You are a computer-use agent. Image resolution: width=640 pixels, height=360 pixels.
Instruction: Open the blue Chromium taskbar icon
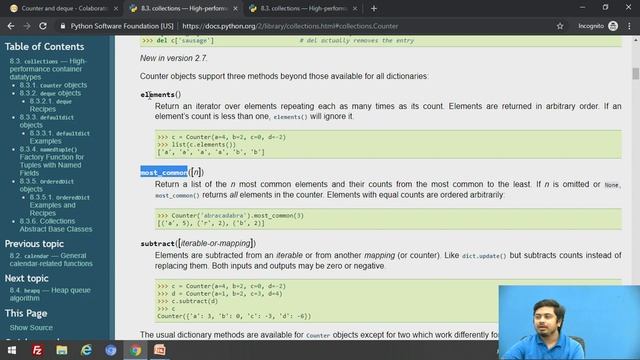pos(111,350)
